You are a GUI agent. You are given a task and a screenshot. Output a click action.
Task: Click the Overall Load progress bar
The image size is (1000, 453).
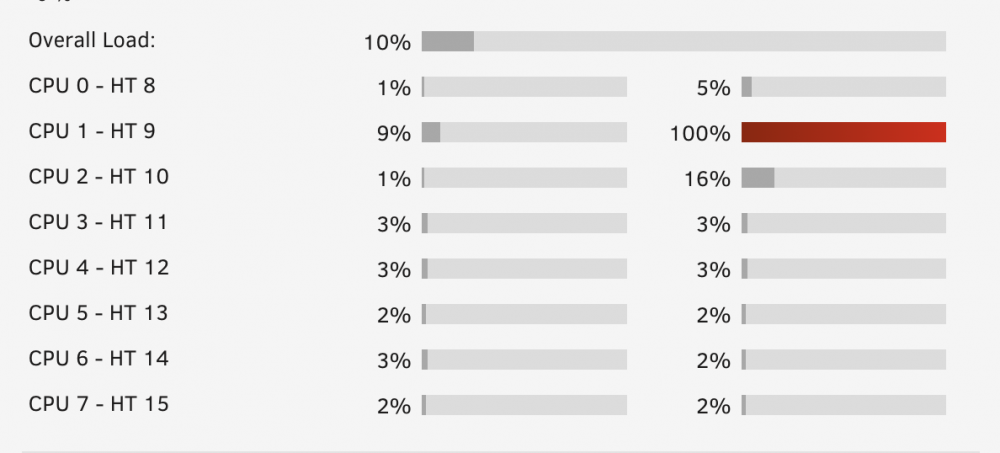pos(684,41)
